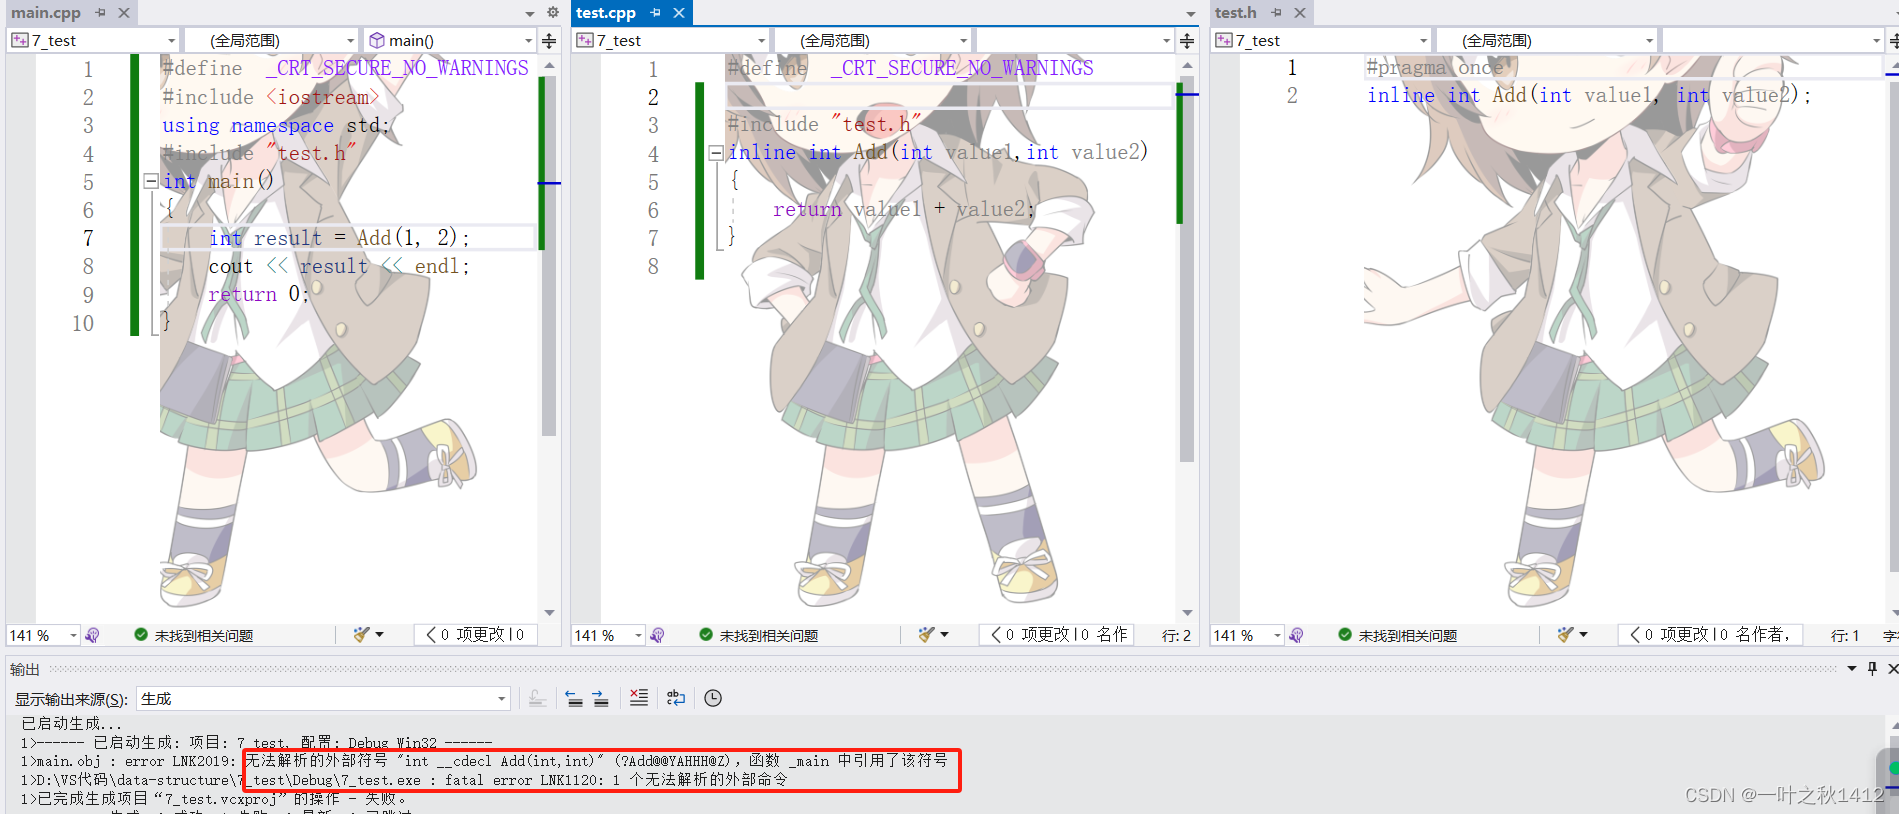Image resolution: width=1899 pixels, height=814 pixels.
Task: Pin the main.cpp tab
Action: click(100, 13)
